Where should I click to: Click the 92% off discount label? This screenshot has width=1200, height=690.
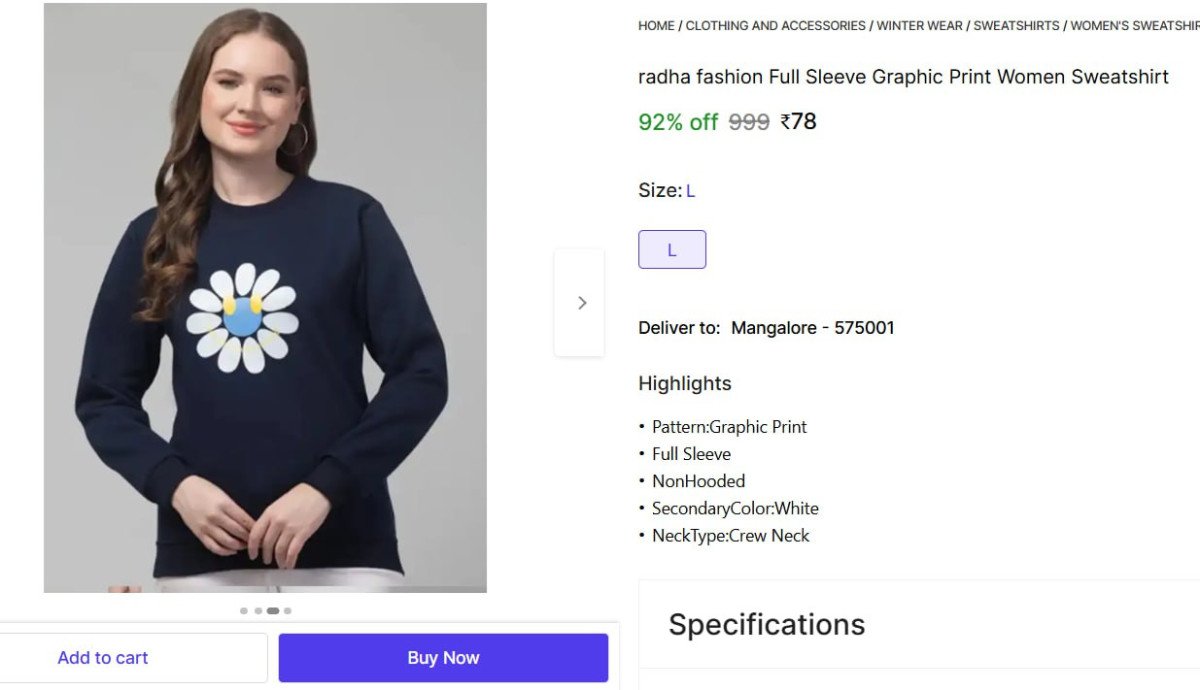pyautogui.click(x=678, y=122)
